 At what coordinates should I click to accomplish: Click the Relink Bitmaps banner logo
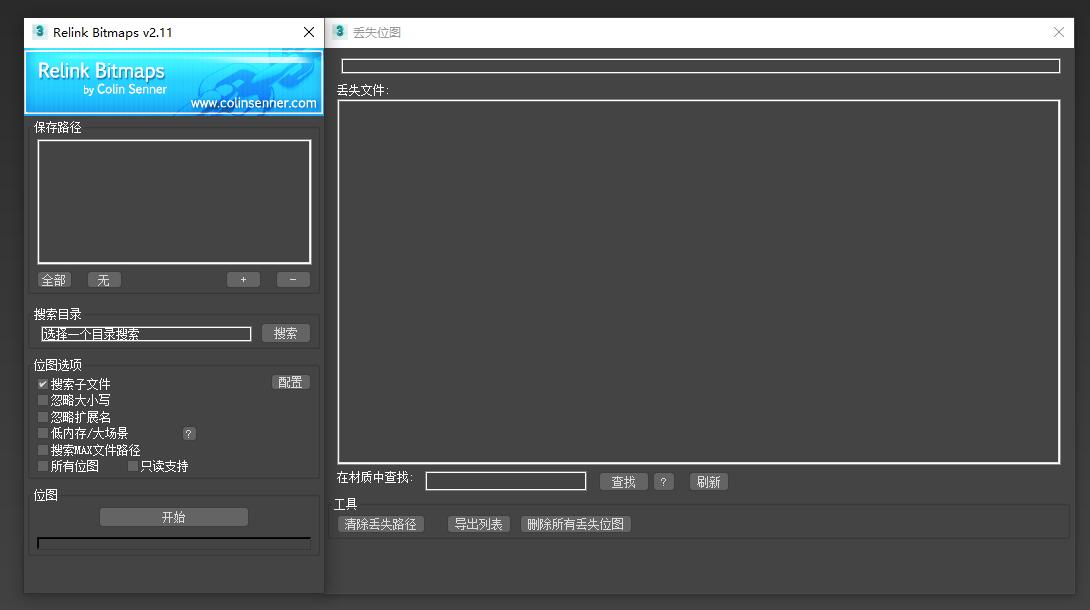tap(174, 82)
